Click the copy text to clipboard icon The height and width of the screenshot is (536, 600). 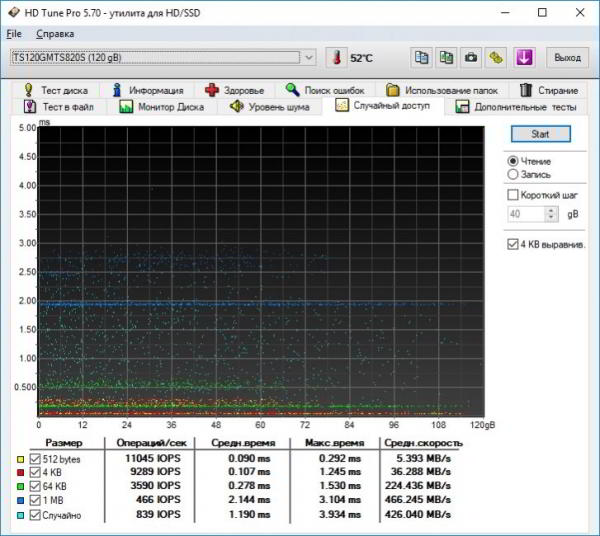[422, 58]
